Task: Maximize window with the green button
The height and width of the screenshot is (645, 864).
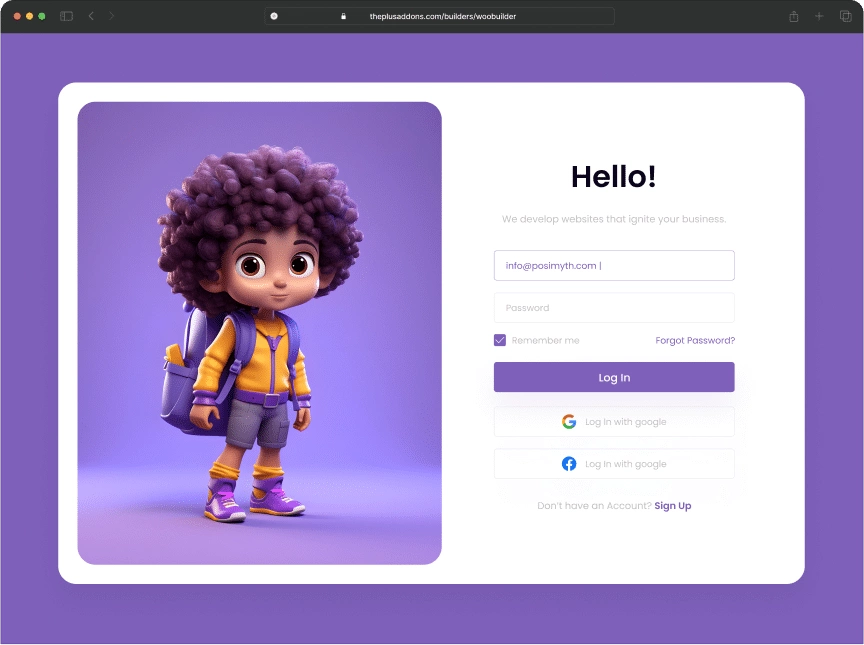Action: coord(41,17)
